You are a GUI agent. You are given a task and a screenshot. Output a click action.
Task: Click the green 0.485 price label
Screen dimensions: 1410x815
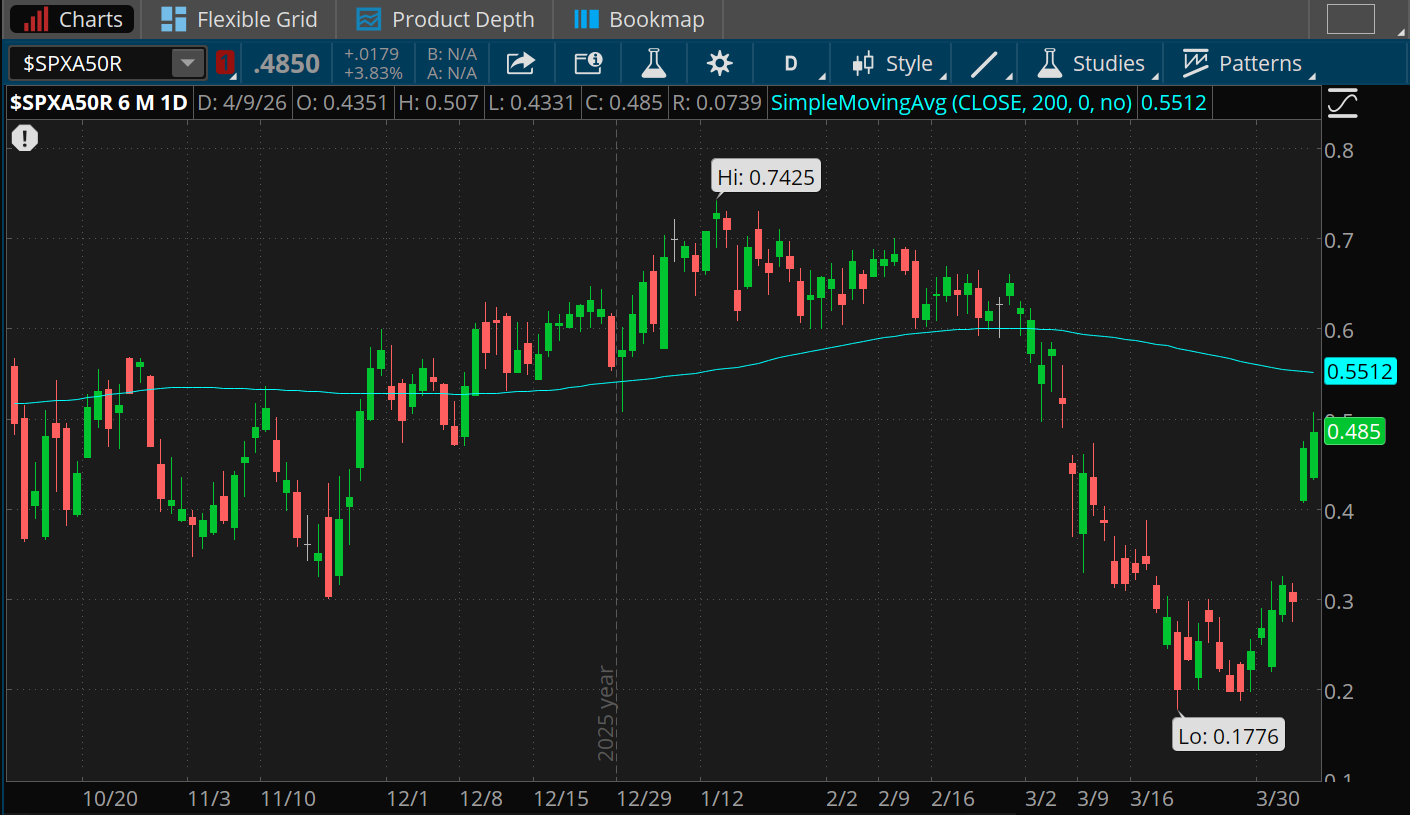[x=1355, y=431]
